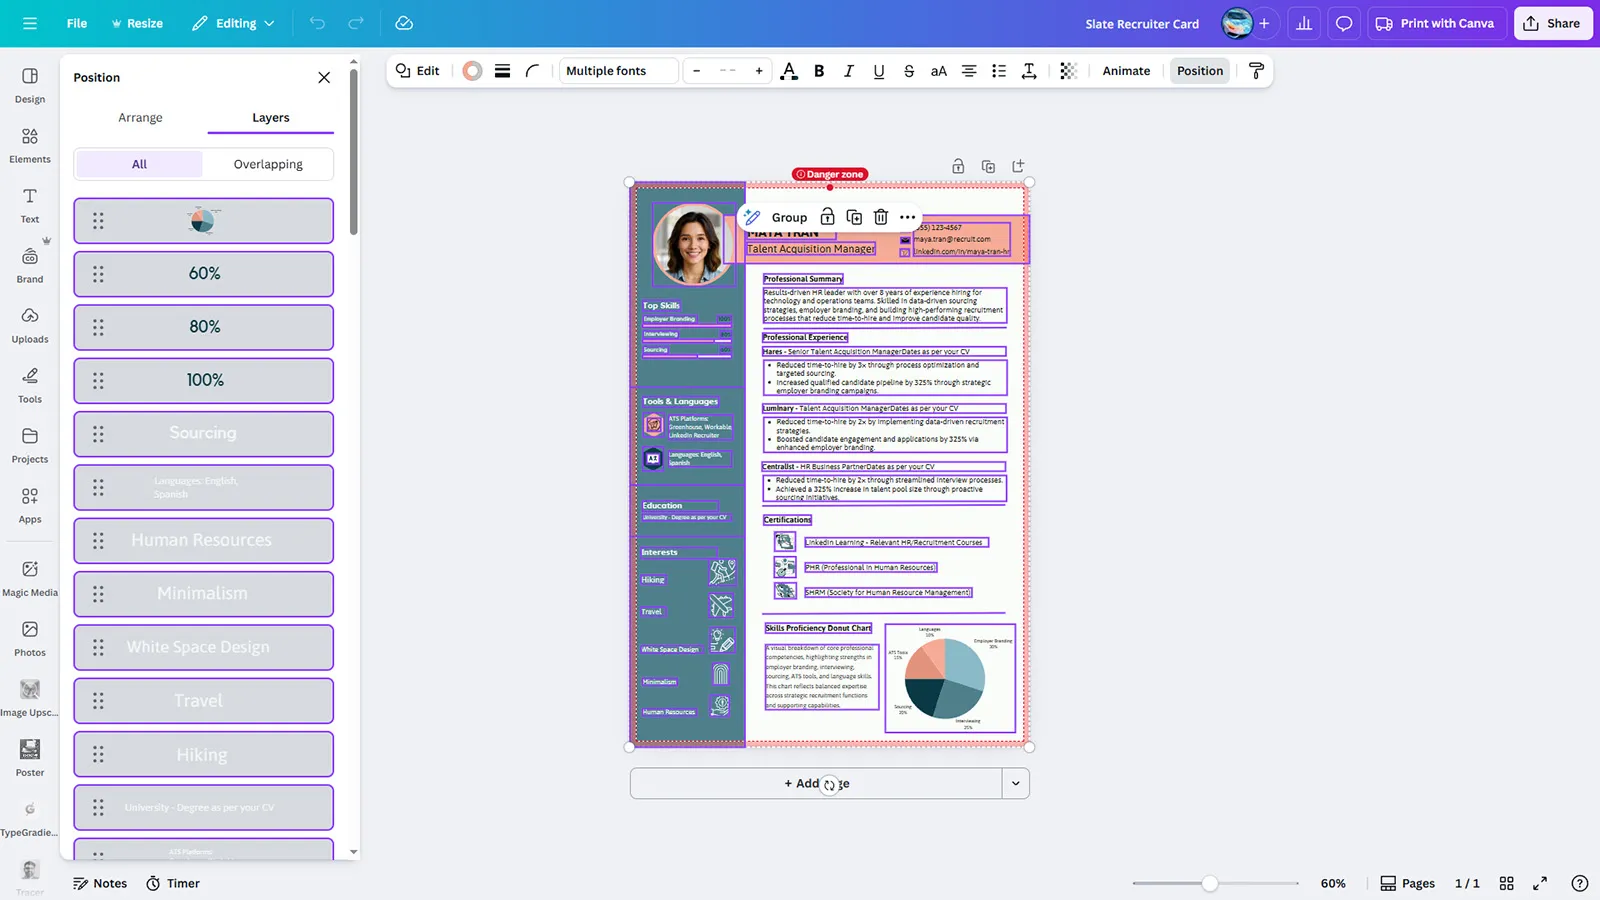This screenshot has width=1600, height=900.
Task: Open the Multiple fonts dropdown
Action: 618,71
